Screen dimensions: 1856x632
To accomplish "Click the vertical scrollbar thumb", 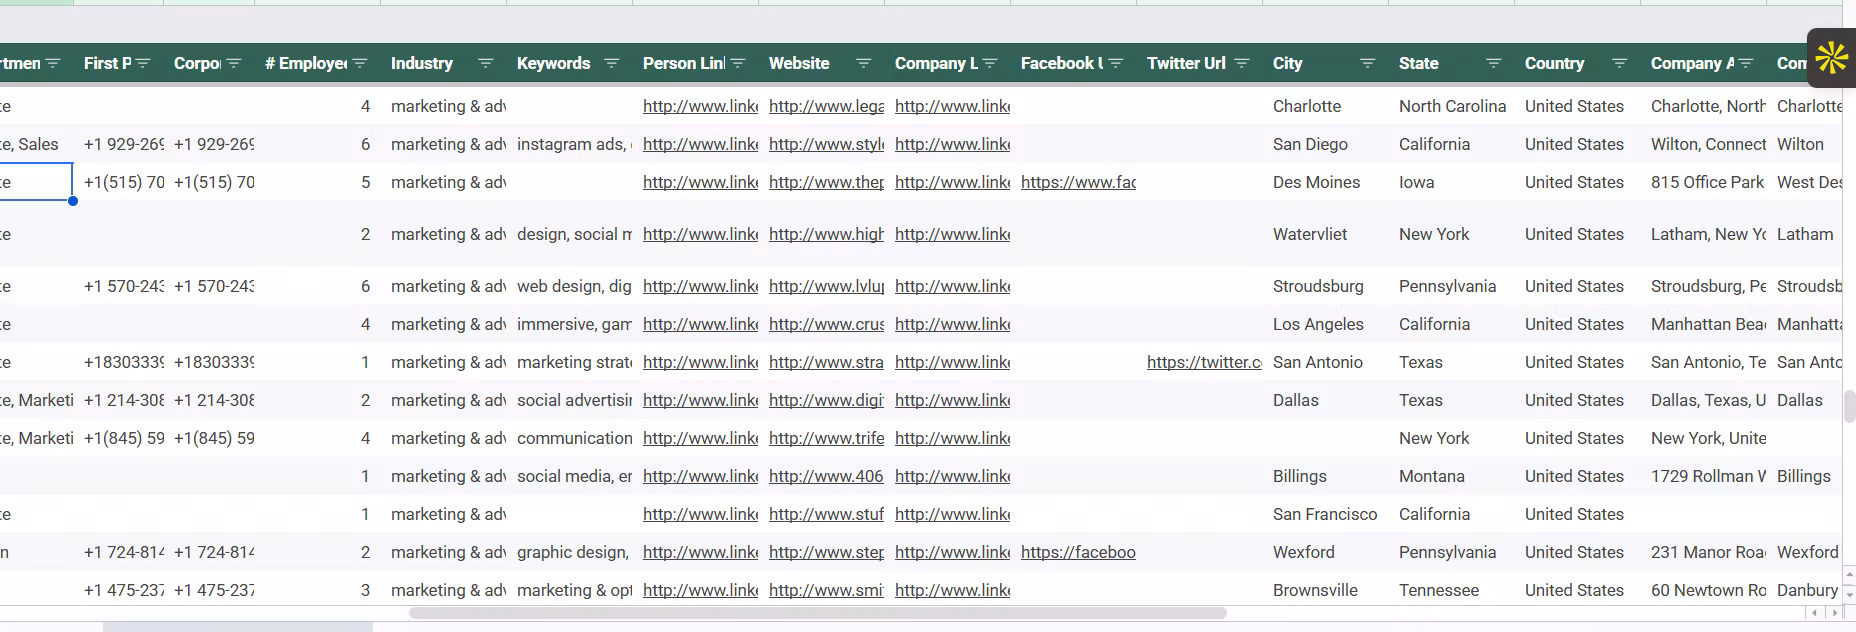I will (1849, 407).
